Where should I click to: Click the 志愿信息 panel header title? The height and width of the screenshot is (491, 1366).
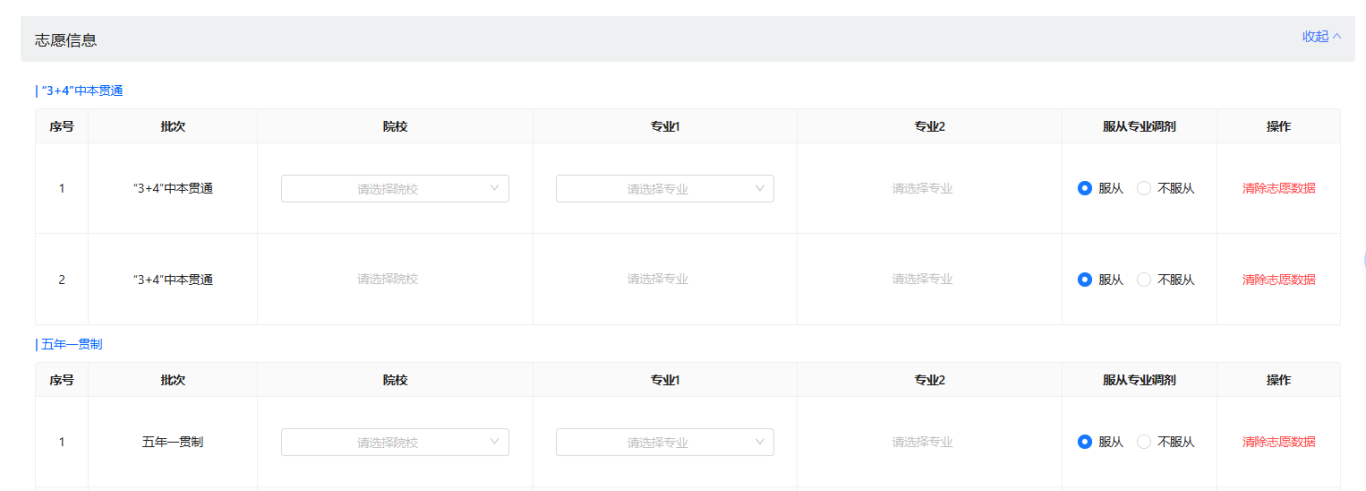66,40
